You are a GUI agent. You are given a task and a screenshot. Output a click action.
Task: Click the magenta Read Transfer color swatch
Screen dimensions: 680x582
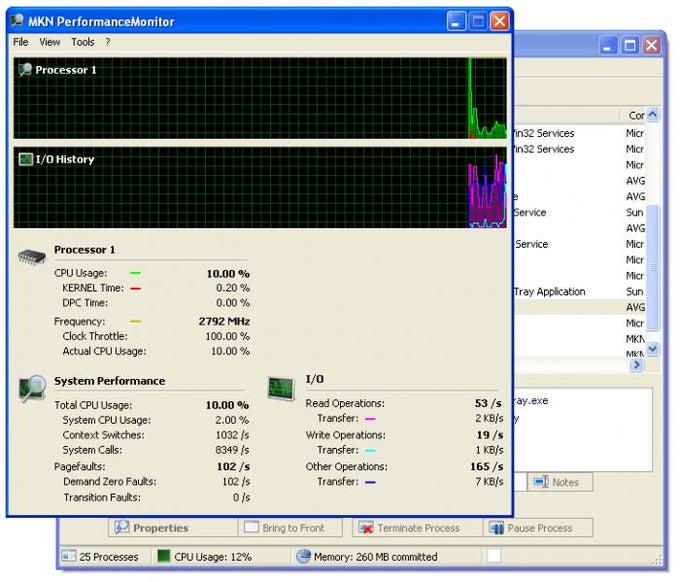click(x=370, y=419)
